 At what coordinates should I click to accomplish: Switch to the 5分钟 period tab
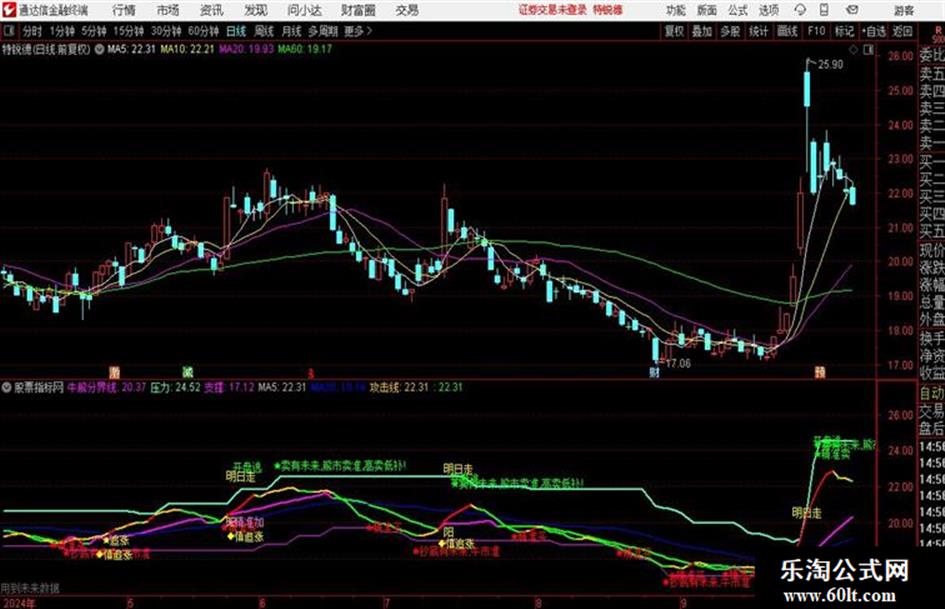click(x=93, y=31)
